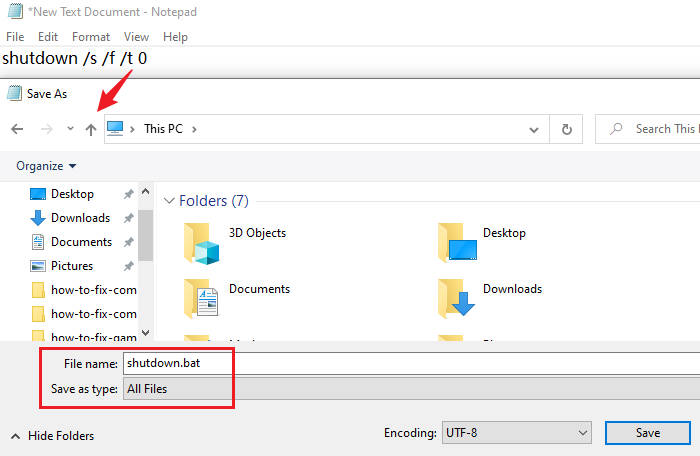
Task: Expand the address bar history dropdown
Action: tap(533, 130)
